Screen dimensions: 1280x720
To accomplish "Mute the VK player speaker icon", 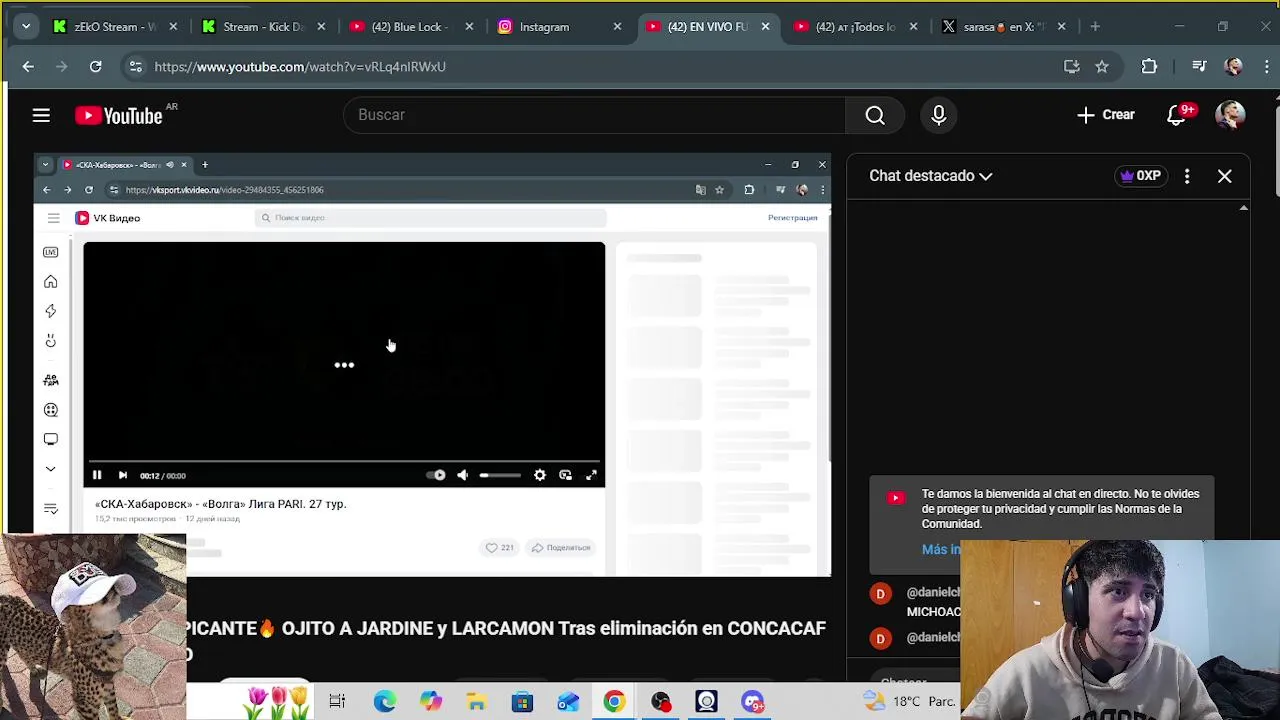I will click(x=462, y=476).
